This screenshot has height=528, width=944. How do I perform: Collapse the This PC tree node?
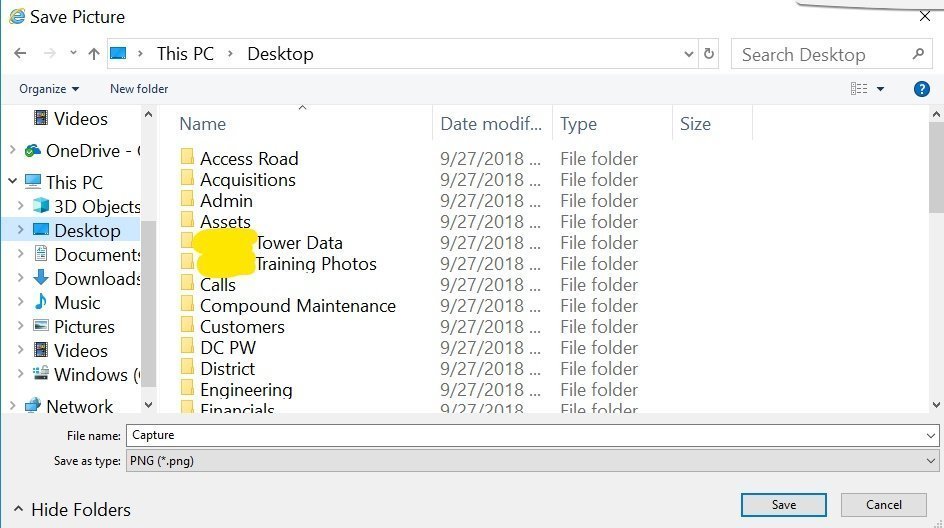pyautogui.click(x=13, y=181)
